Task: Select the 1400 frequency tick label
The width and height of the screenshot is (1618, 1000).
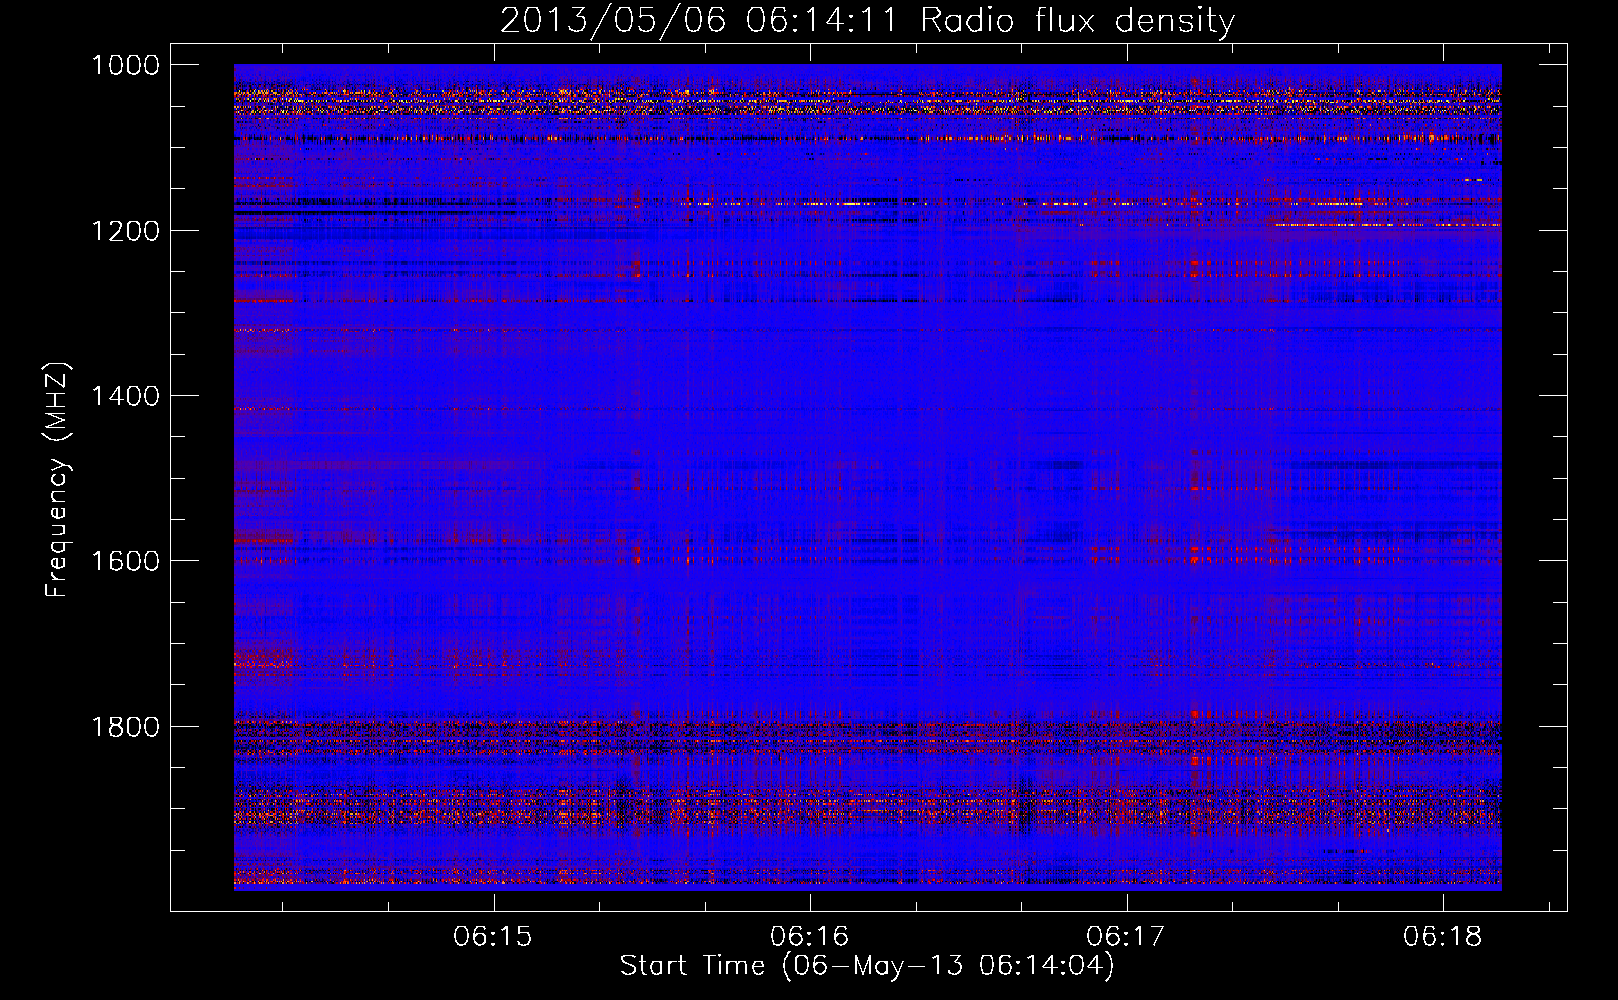Action: click(x=125, y=396)
